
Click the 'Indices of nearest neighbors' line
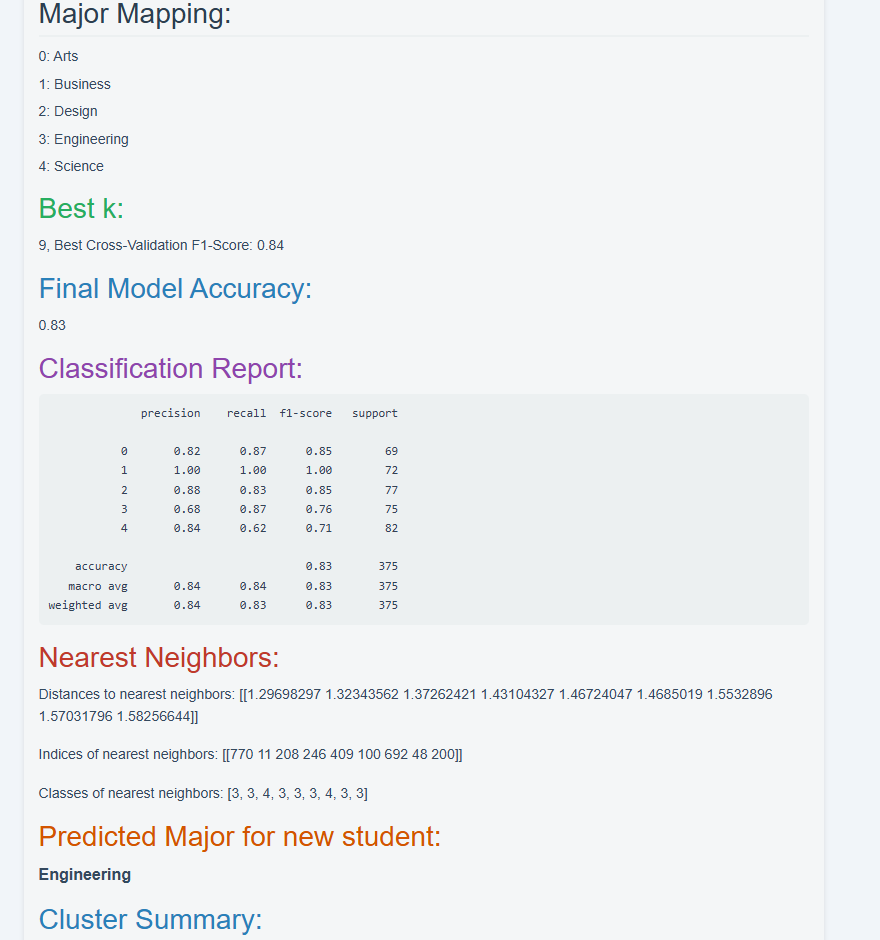(x=250, y=754)
